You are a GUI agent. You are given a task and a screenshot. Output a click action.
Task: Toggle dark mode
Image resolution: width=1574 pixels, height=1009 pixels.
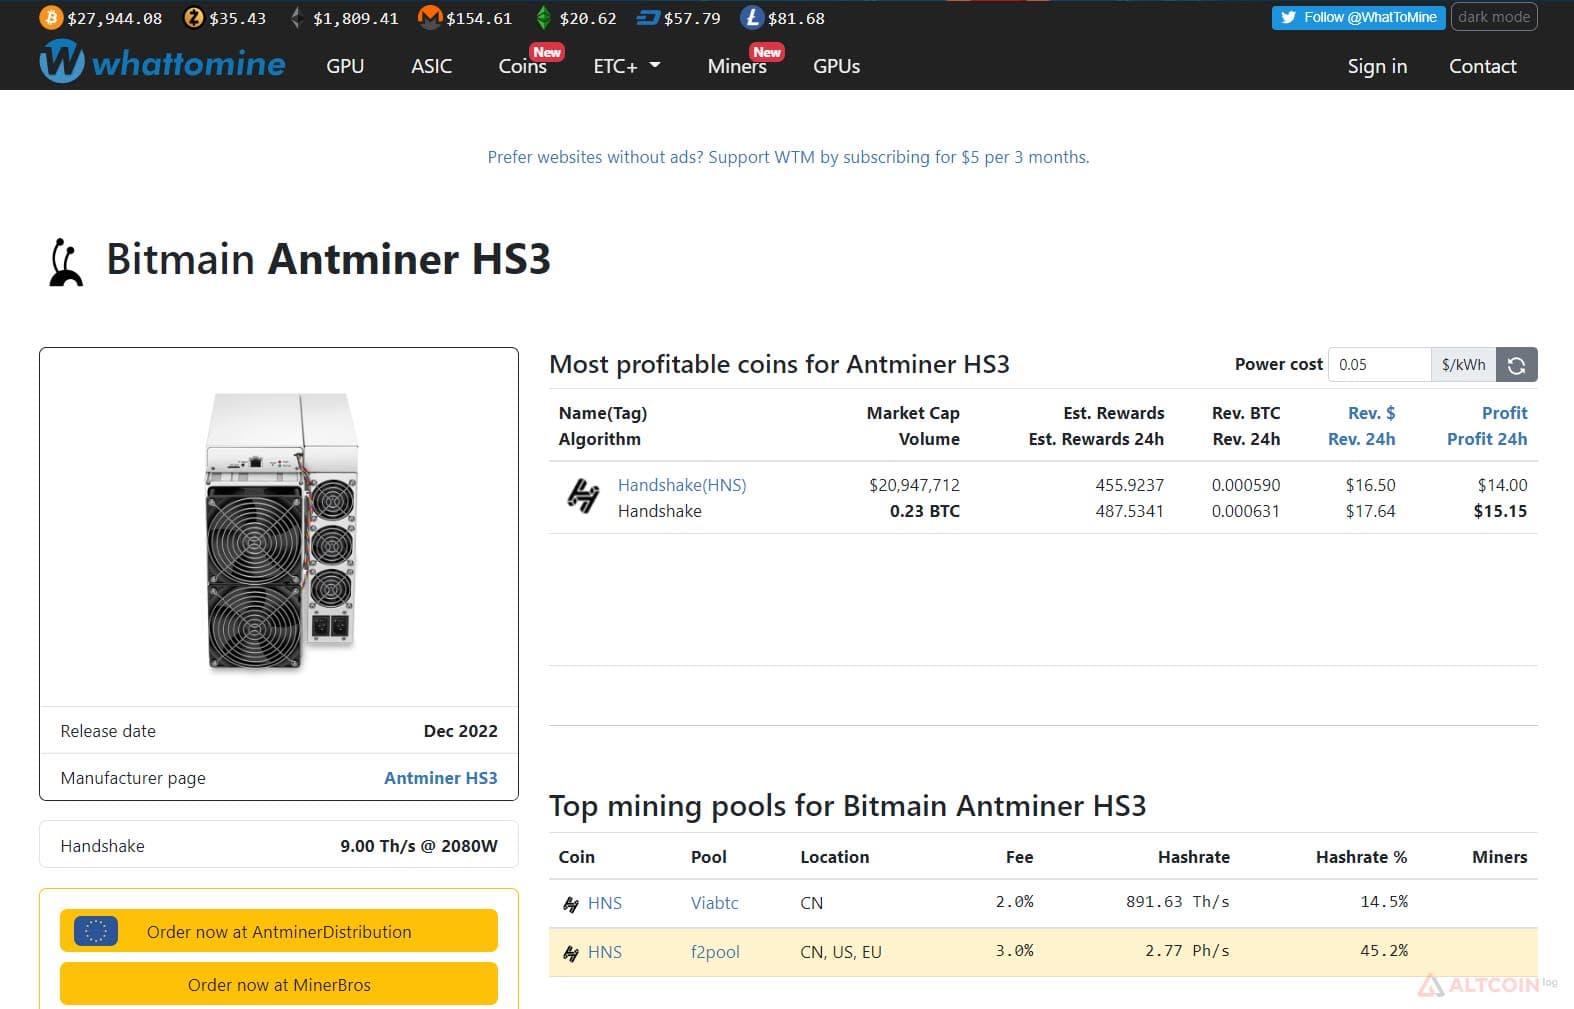tap(1494, 17)
